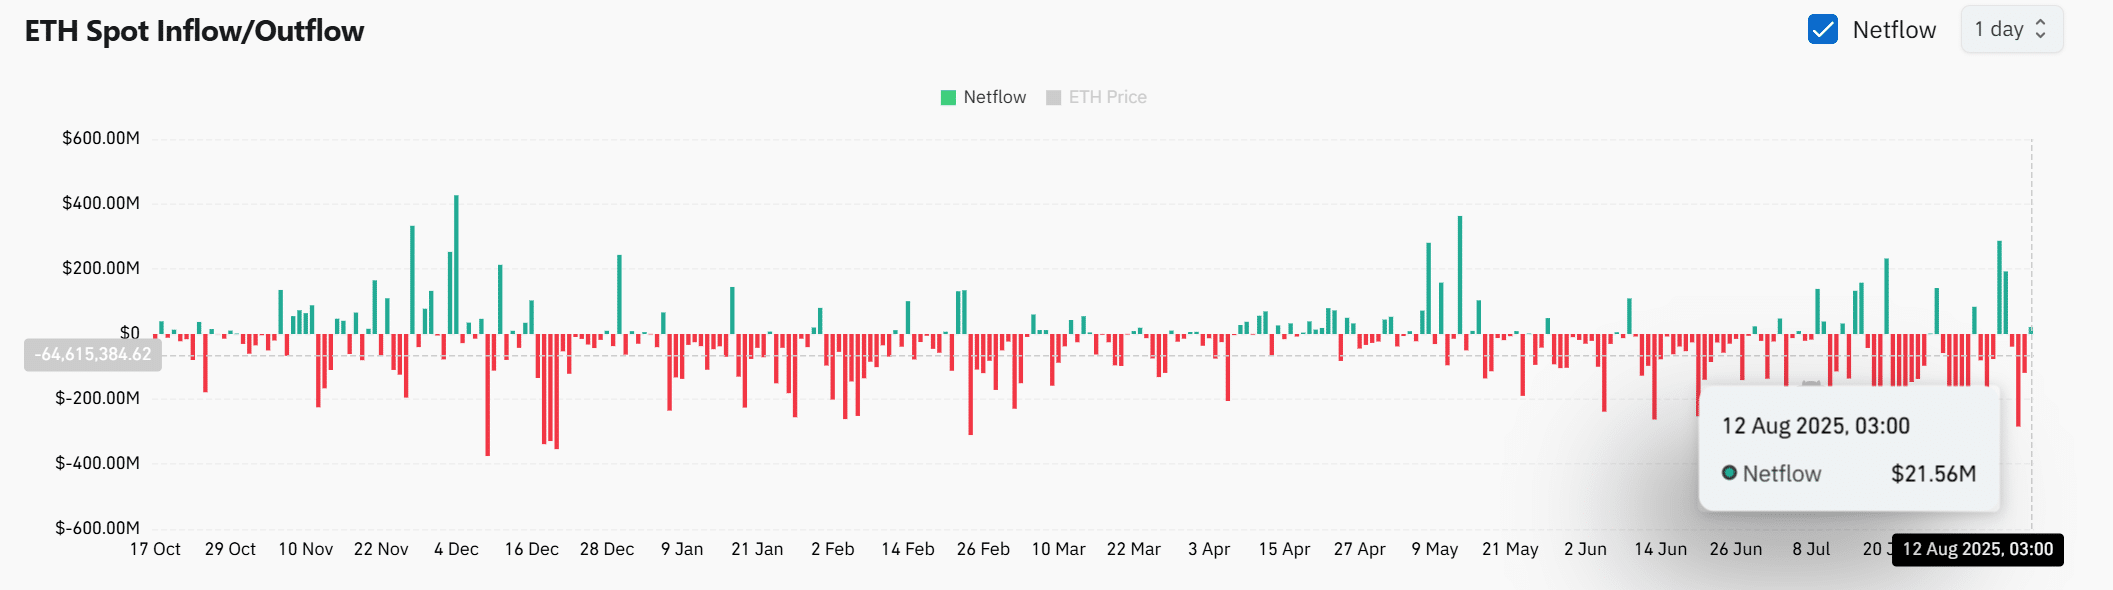Toggle the green Netflow legend square
The height and width of the screenshot is (590, 2113).
click(948, 98)
